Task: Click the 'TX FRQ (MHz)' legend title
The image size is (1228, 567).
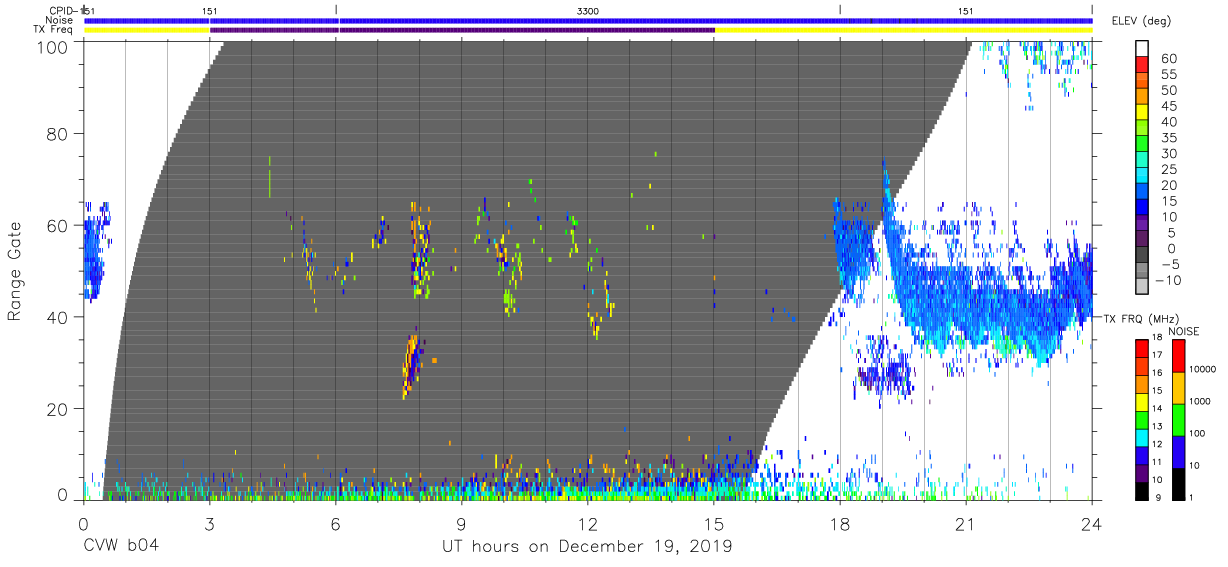Action: pyautogui.click(x=1140, y=319)
